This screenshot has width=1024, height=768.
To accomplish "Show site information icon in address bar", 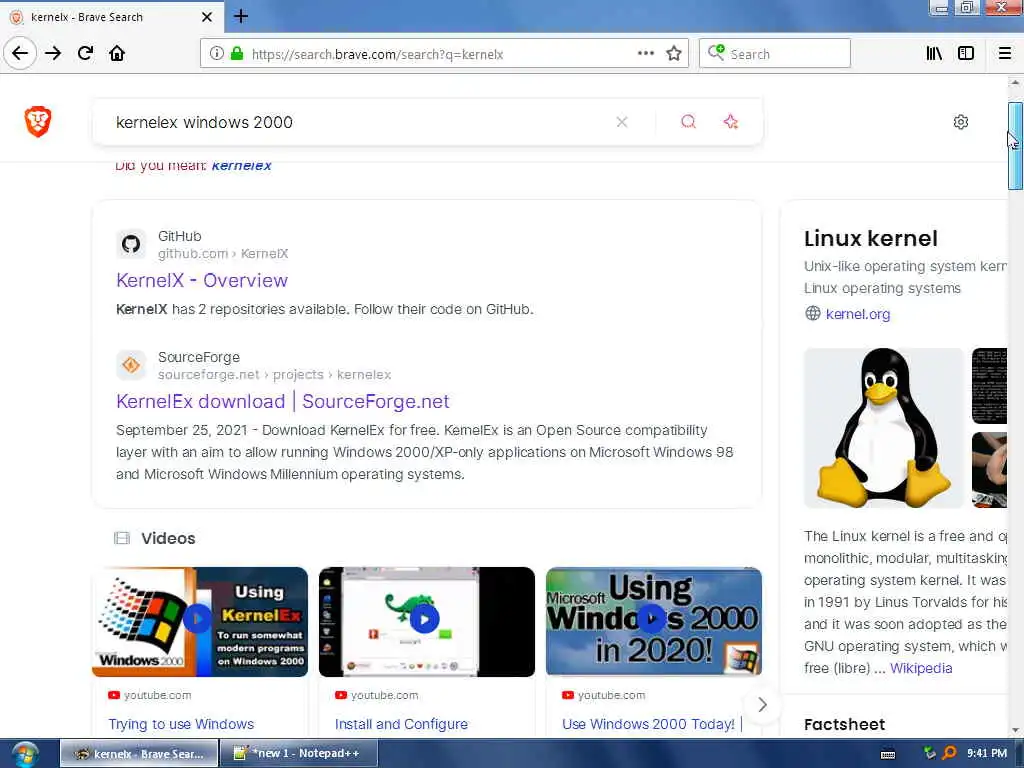I will pos(216,54).
